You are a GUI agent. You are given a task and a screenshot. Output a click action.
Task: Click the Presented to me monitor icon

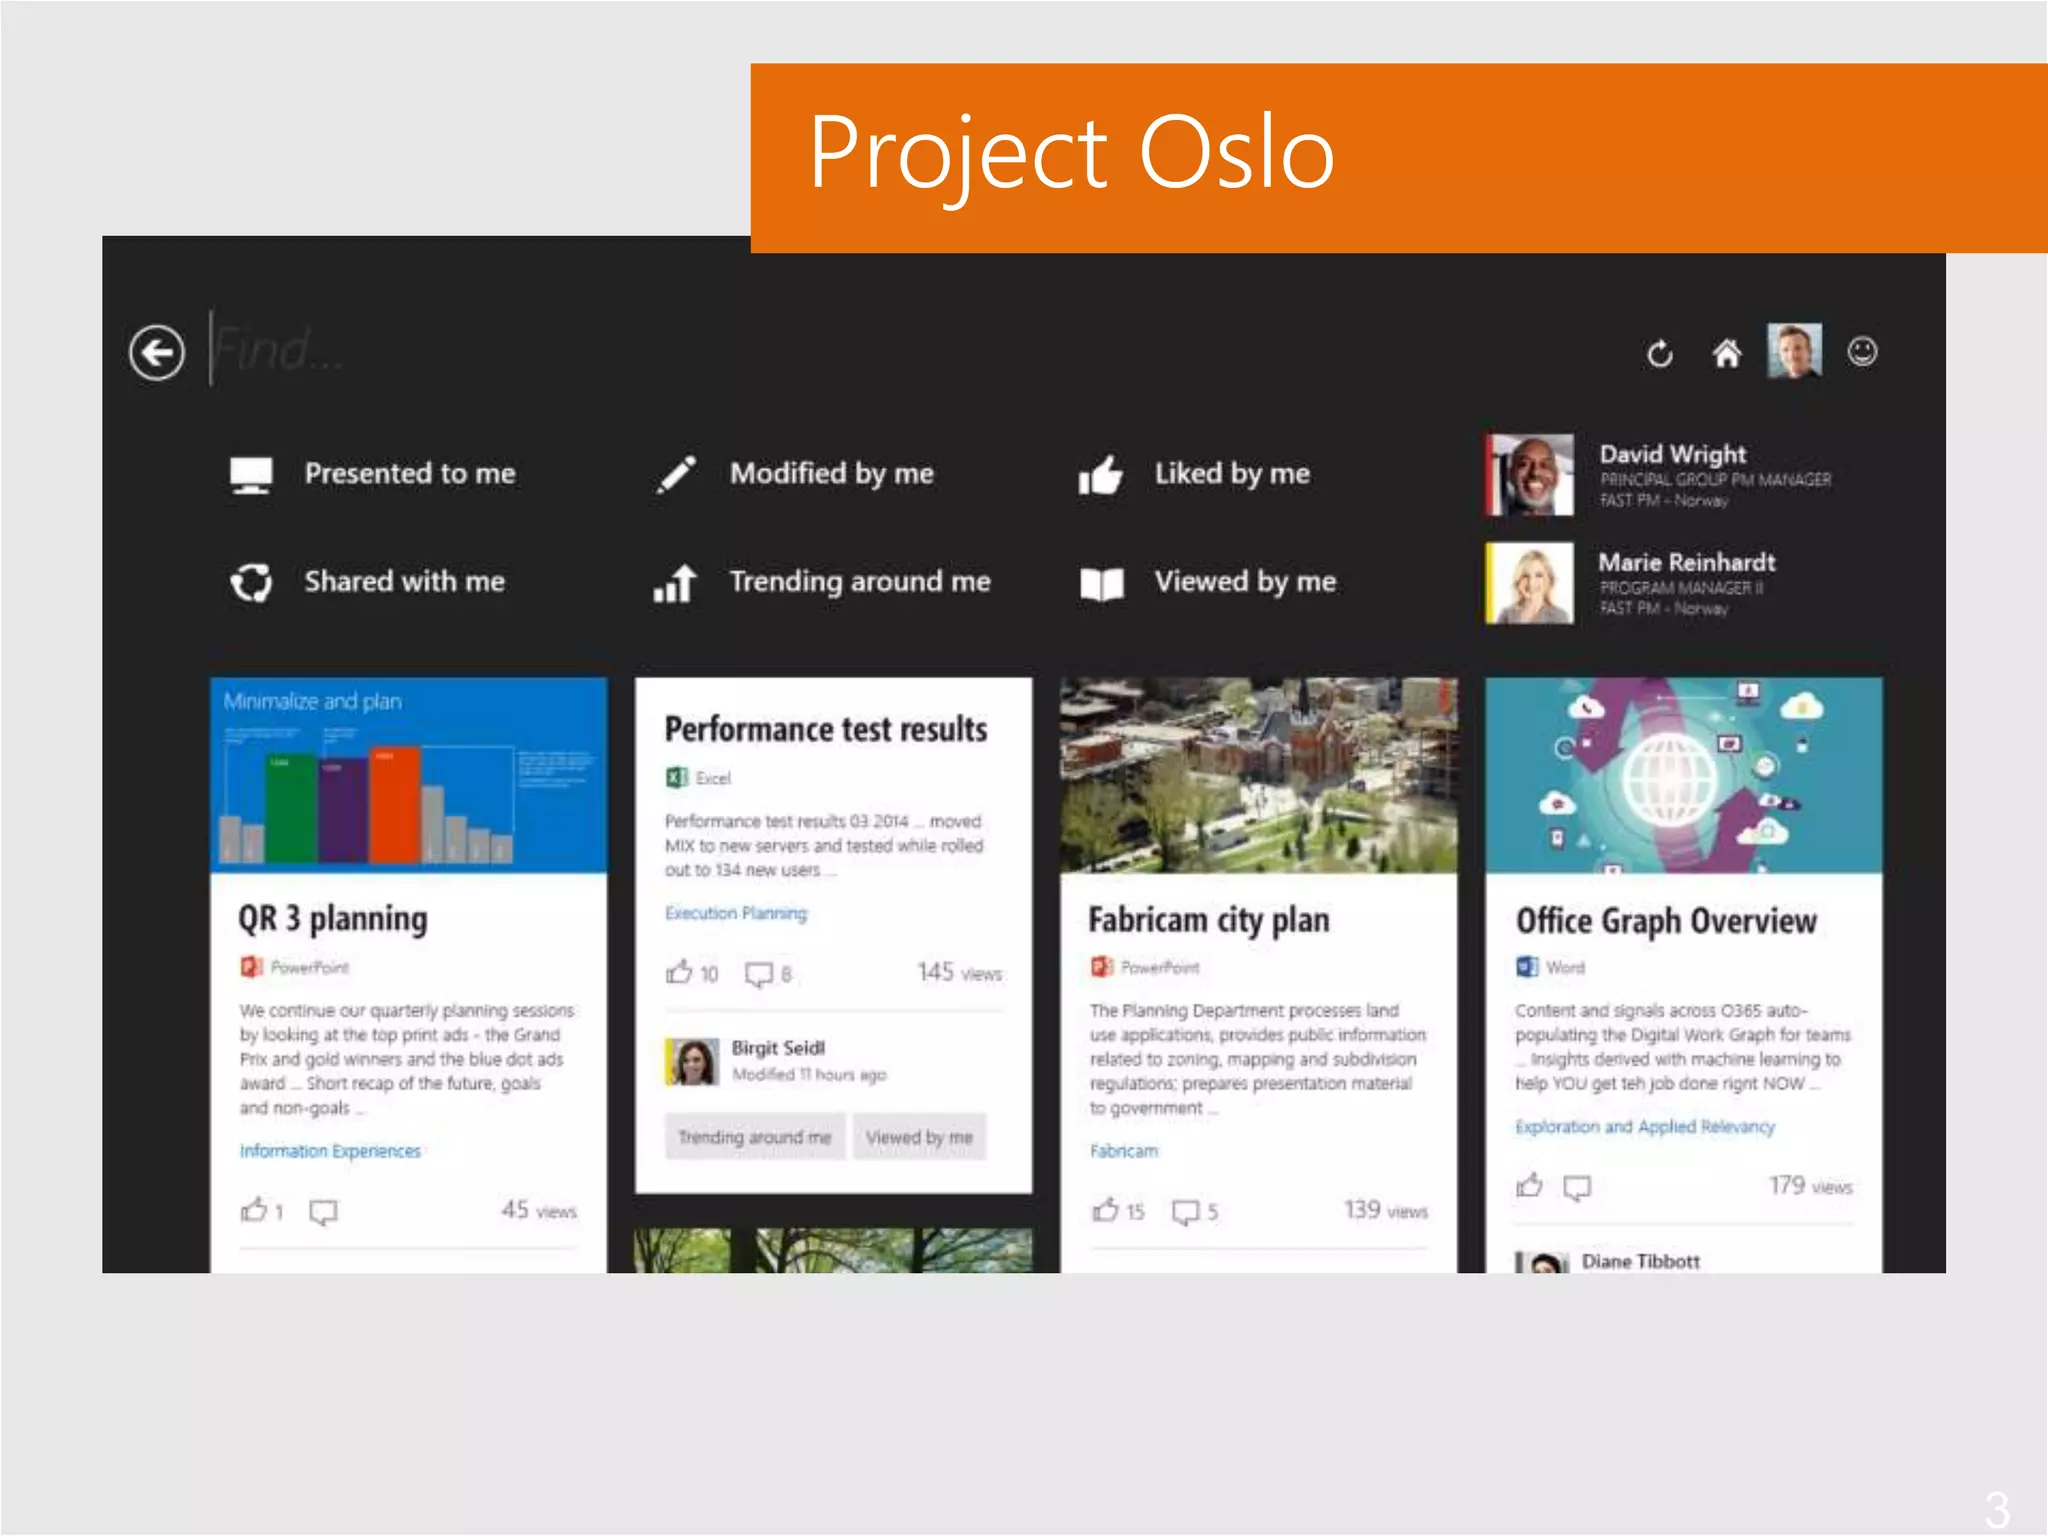[x=251, y=474]
